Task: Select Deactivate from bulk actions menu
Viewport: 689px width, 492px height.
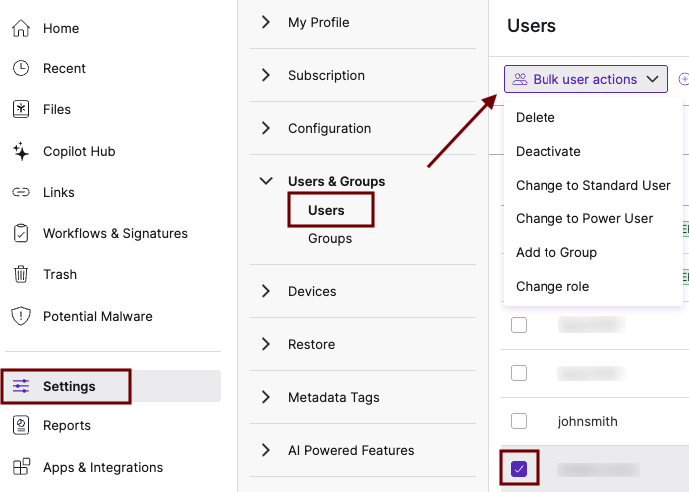Action: pyautogui.click(x=548, y=151)
